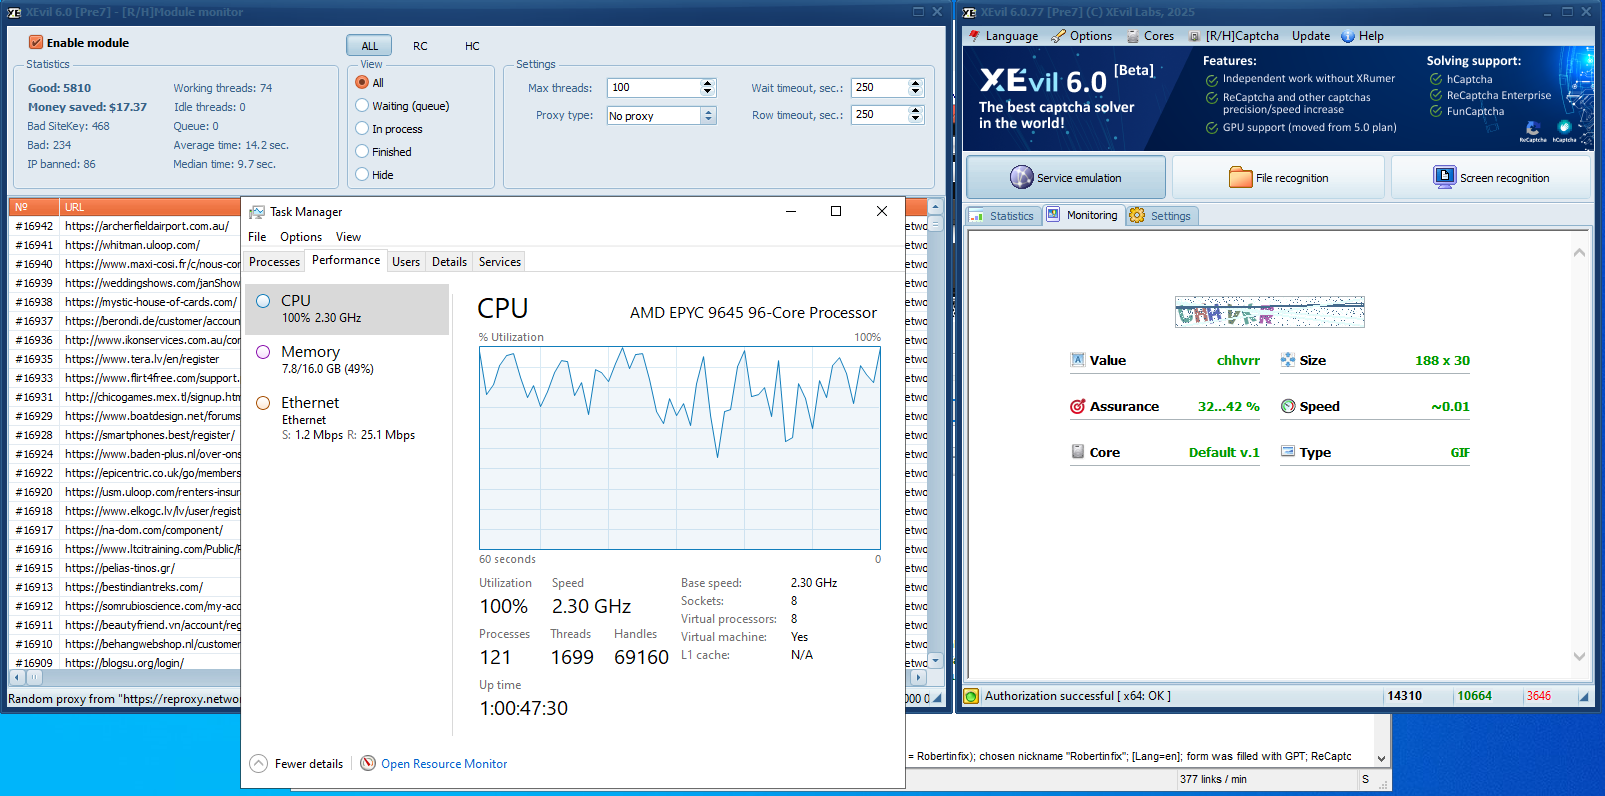Image resolution: width=1605 pixels, height=796 pixels.
Task: Click the Language flag icon
Action: pyautogui.click(x=975, y=36)
